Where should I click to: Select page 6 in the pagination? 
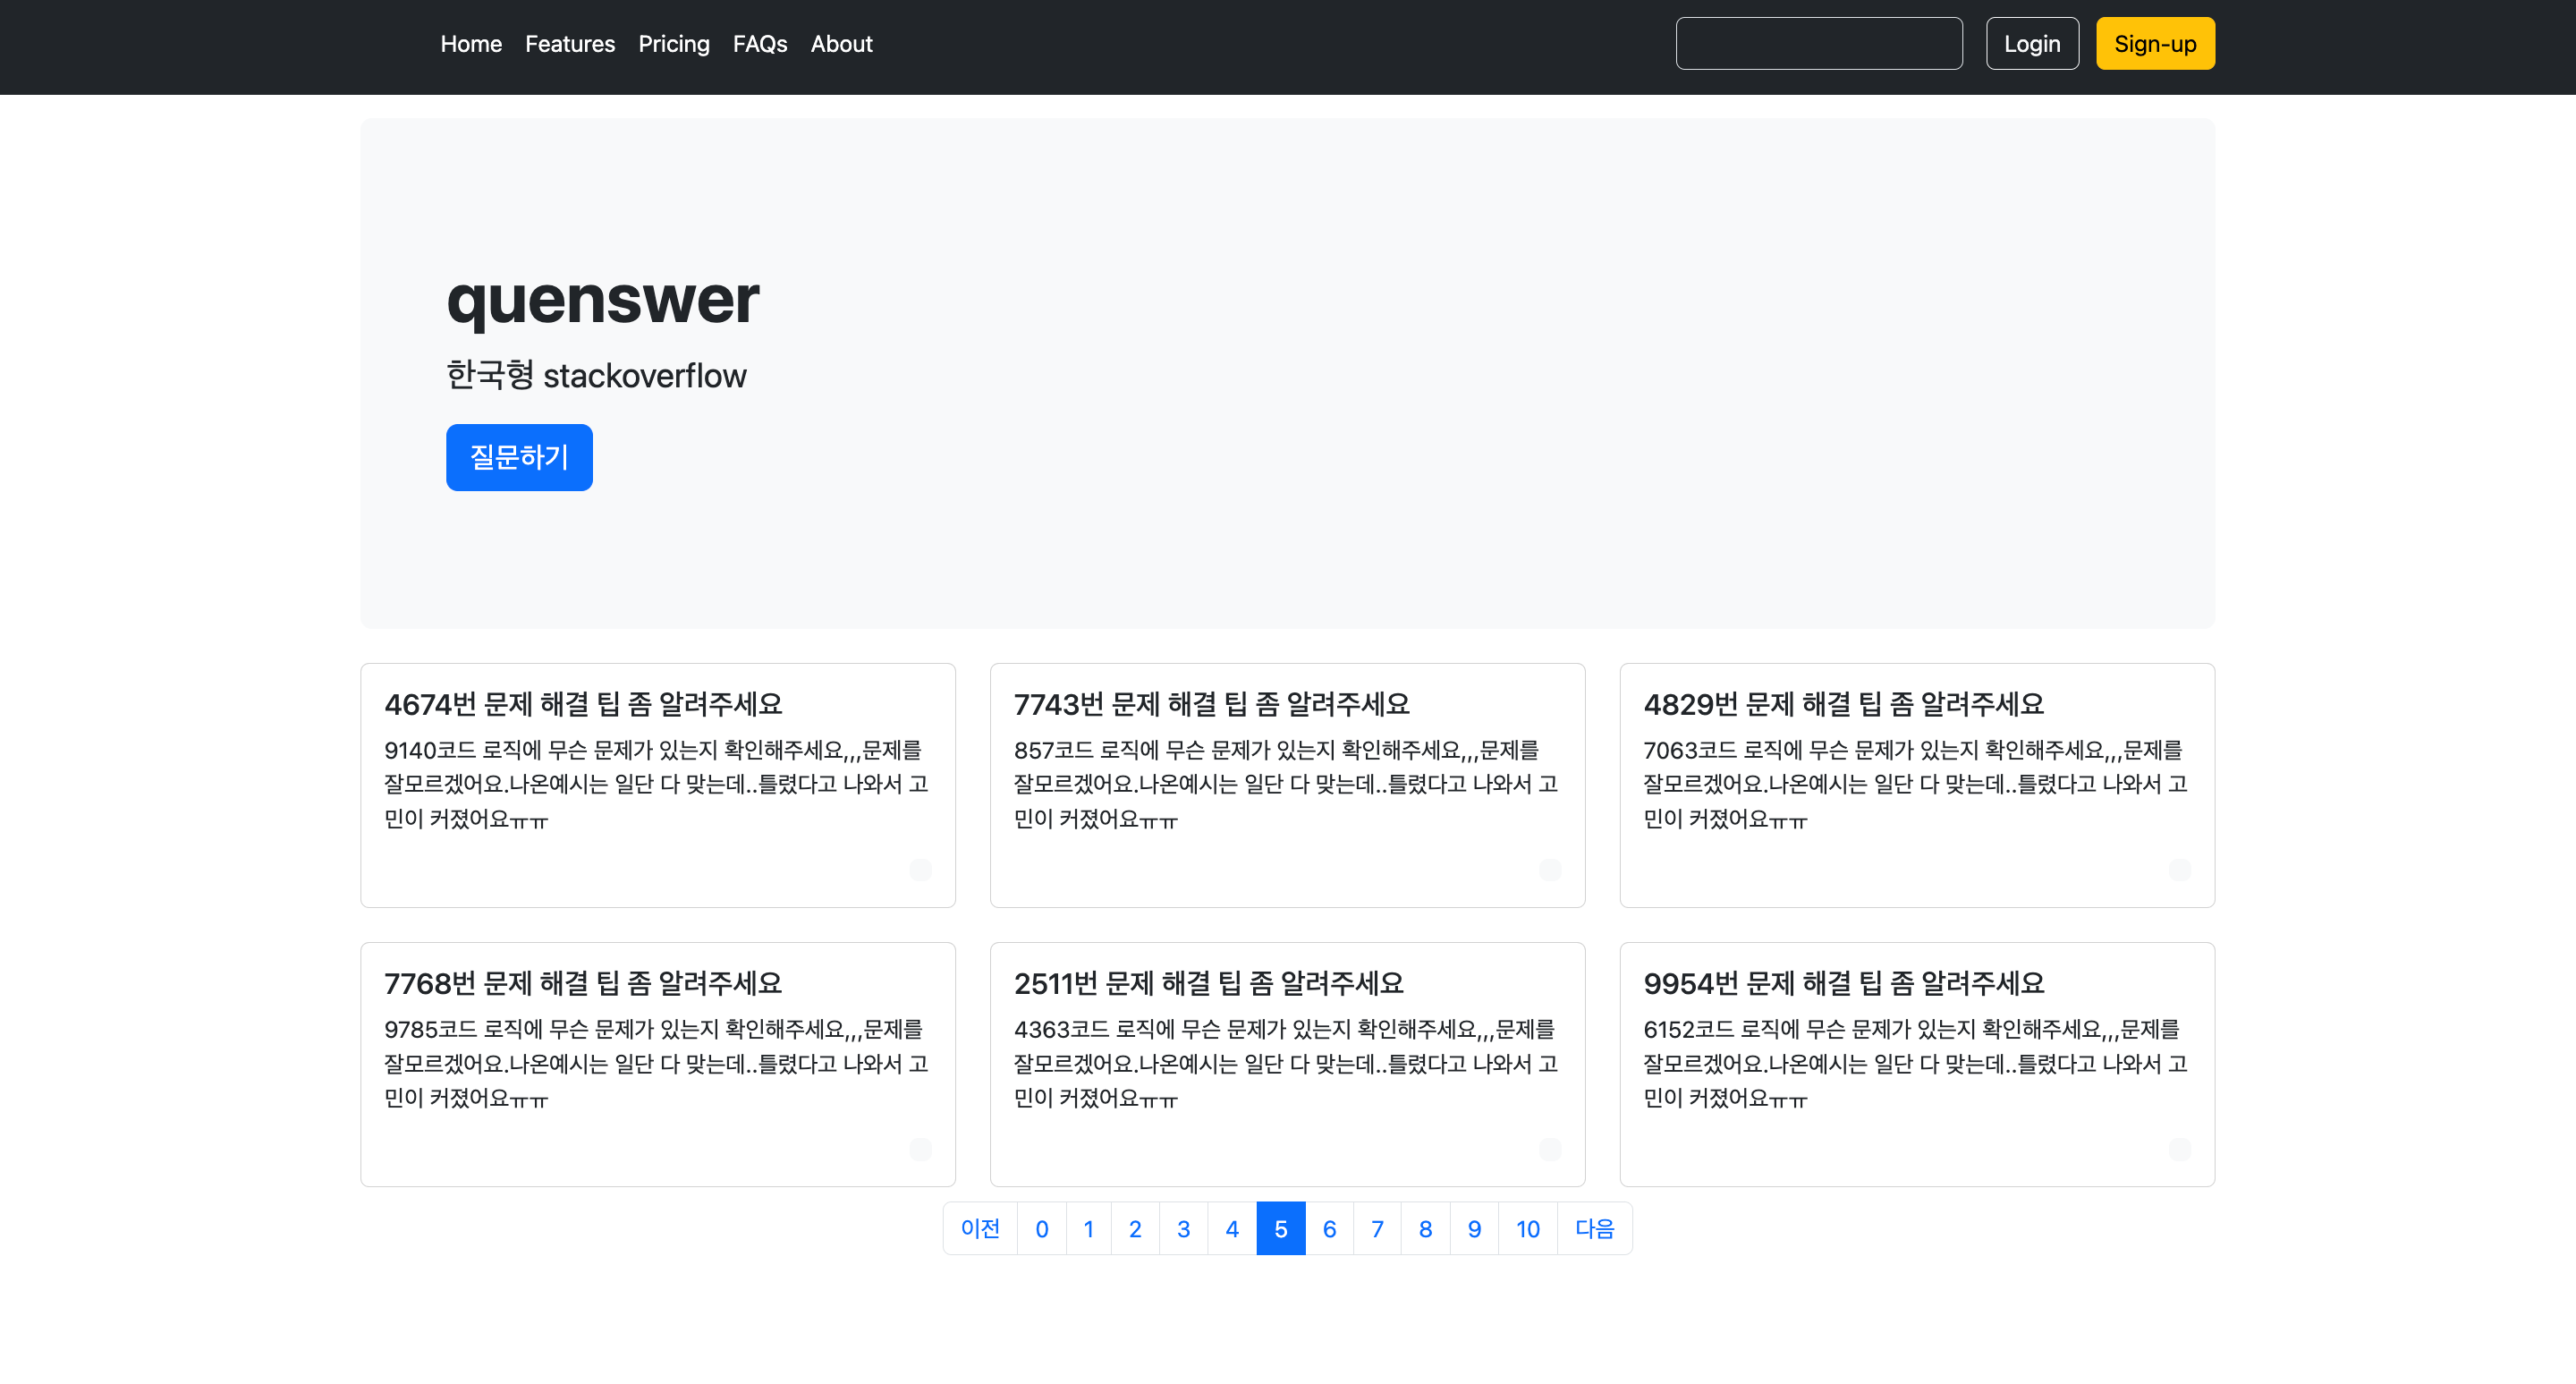pyautogui.click(x=1329, y=1228)
